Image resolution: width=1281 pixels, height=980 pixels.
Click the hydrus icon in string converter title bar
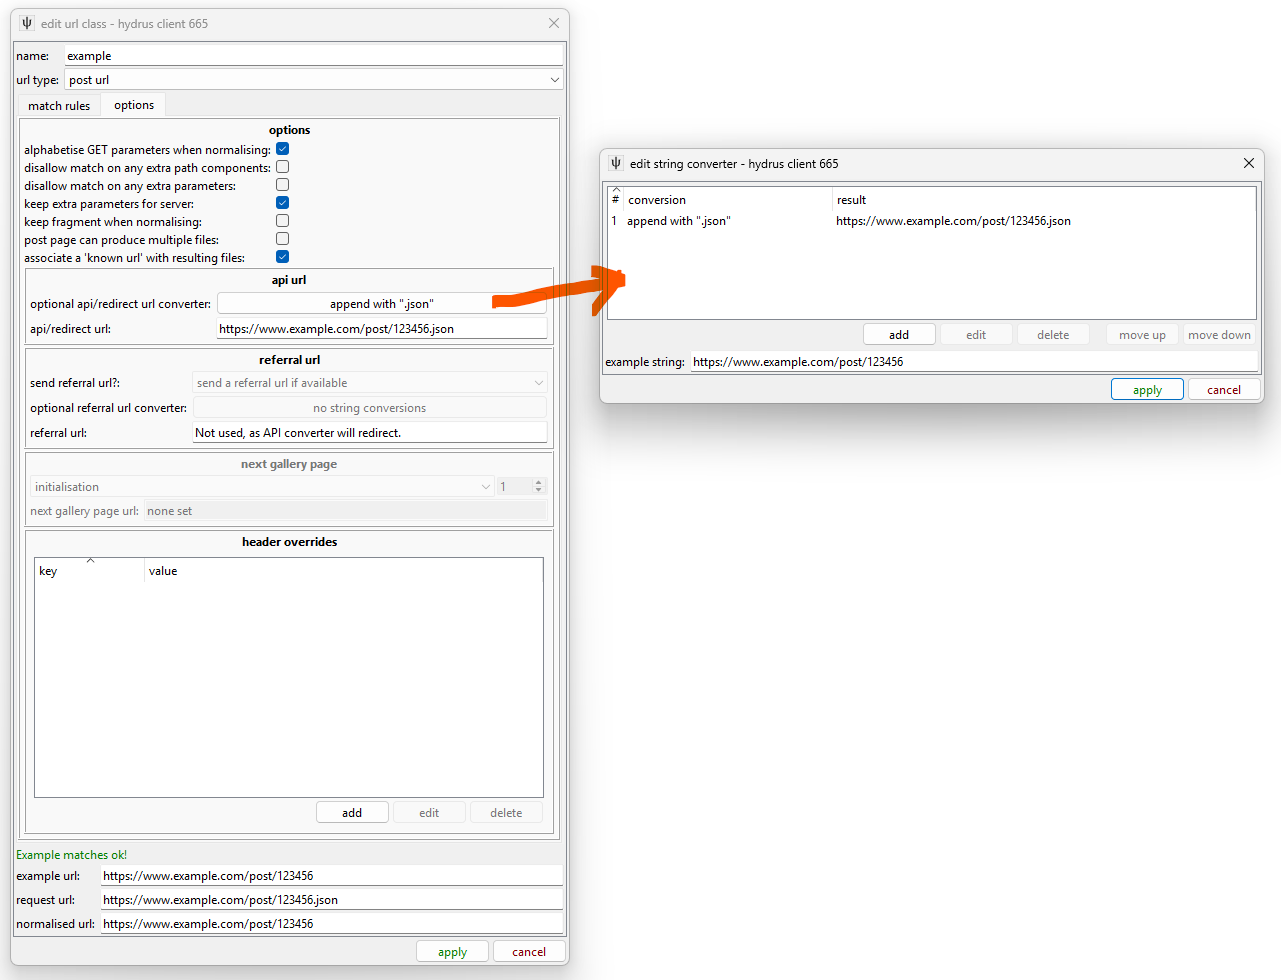pos(616,163)
